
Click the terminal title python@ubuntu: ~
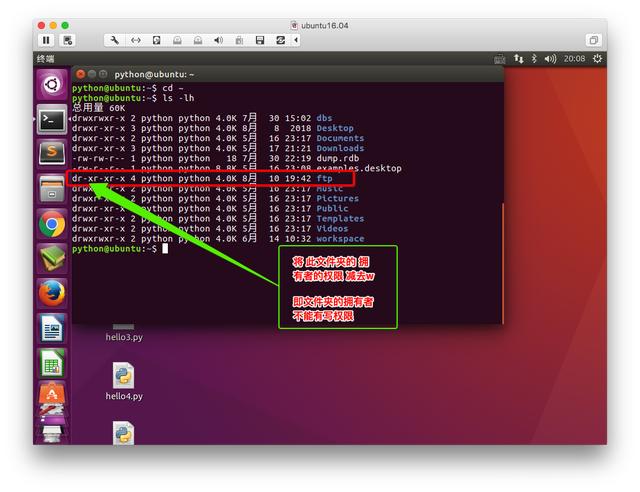pyautogui.click(x=154, y=74)
